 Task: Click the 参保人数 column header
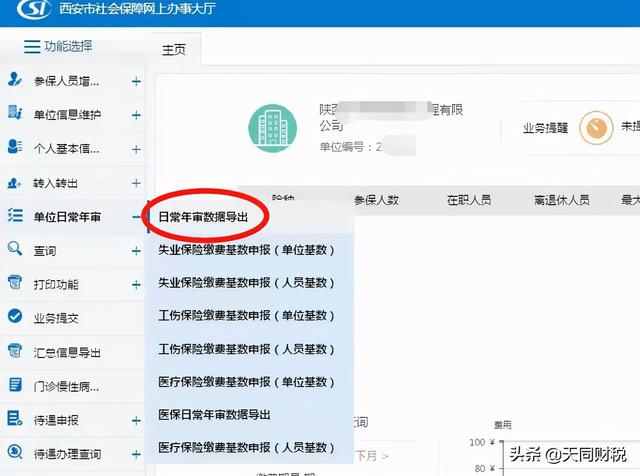tap(376, 200)
